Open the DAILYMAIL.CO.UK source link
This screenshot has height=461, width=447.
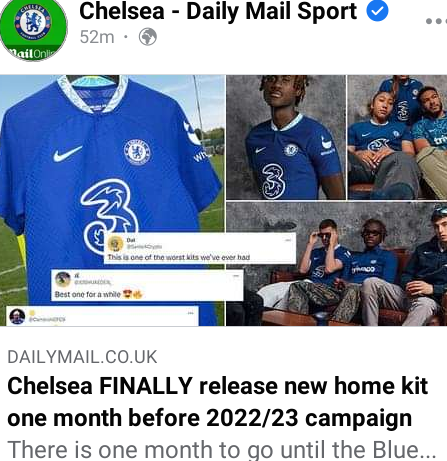click(82, 357)
